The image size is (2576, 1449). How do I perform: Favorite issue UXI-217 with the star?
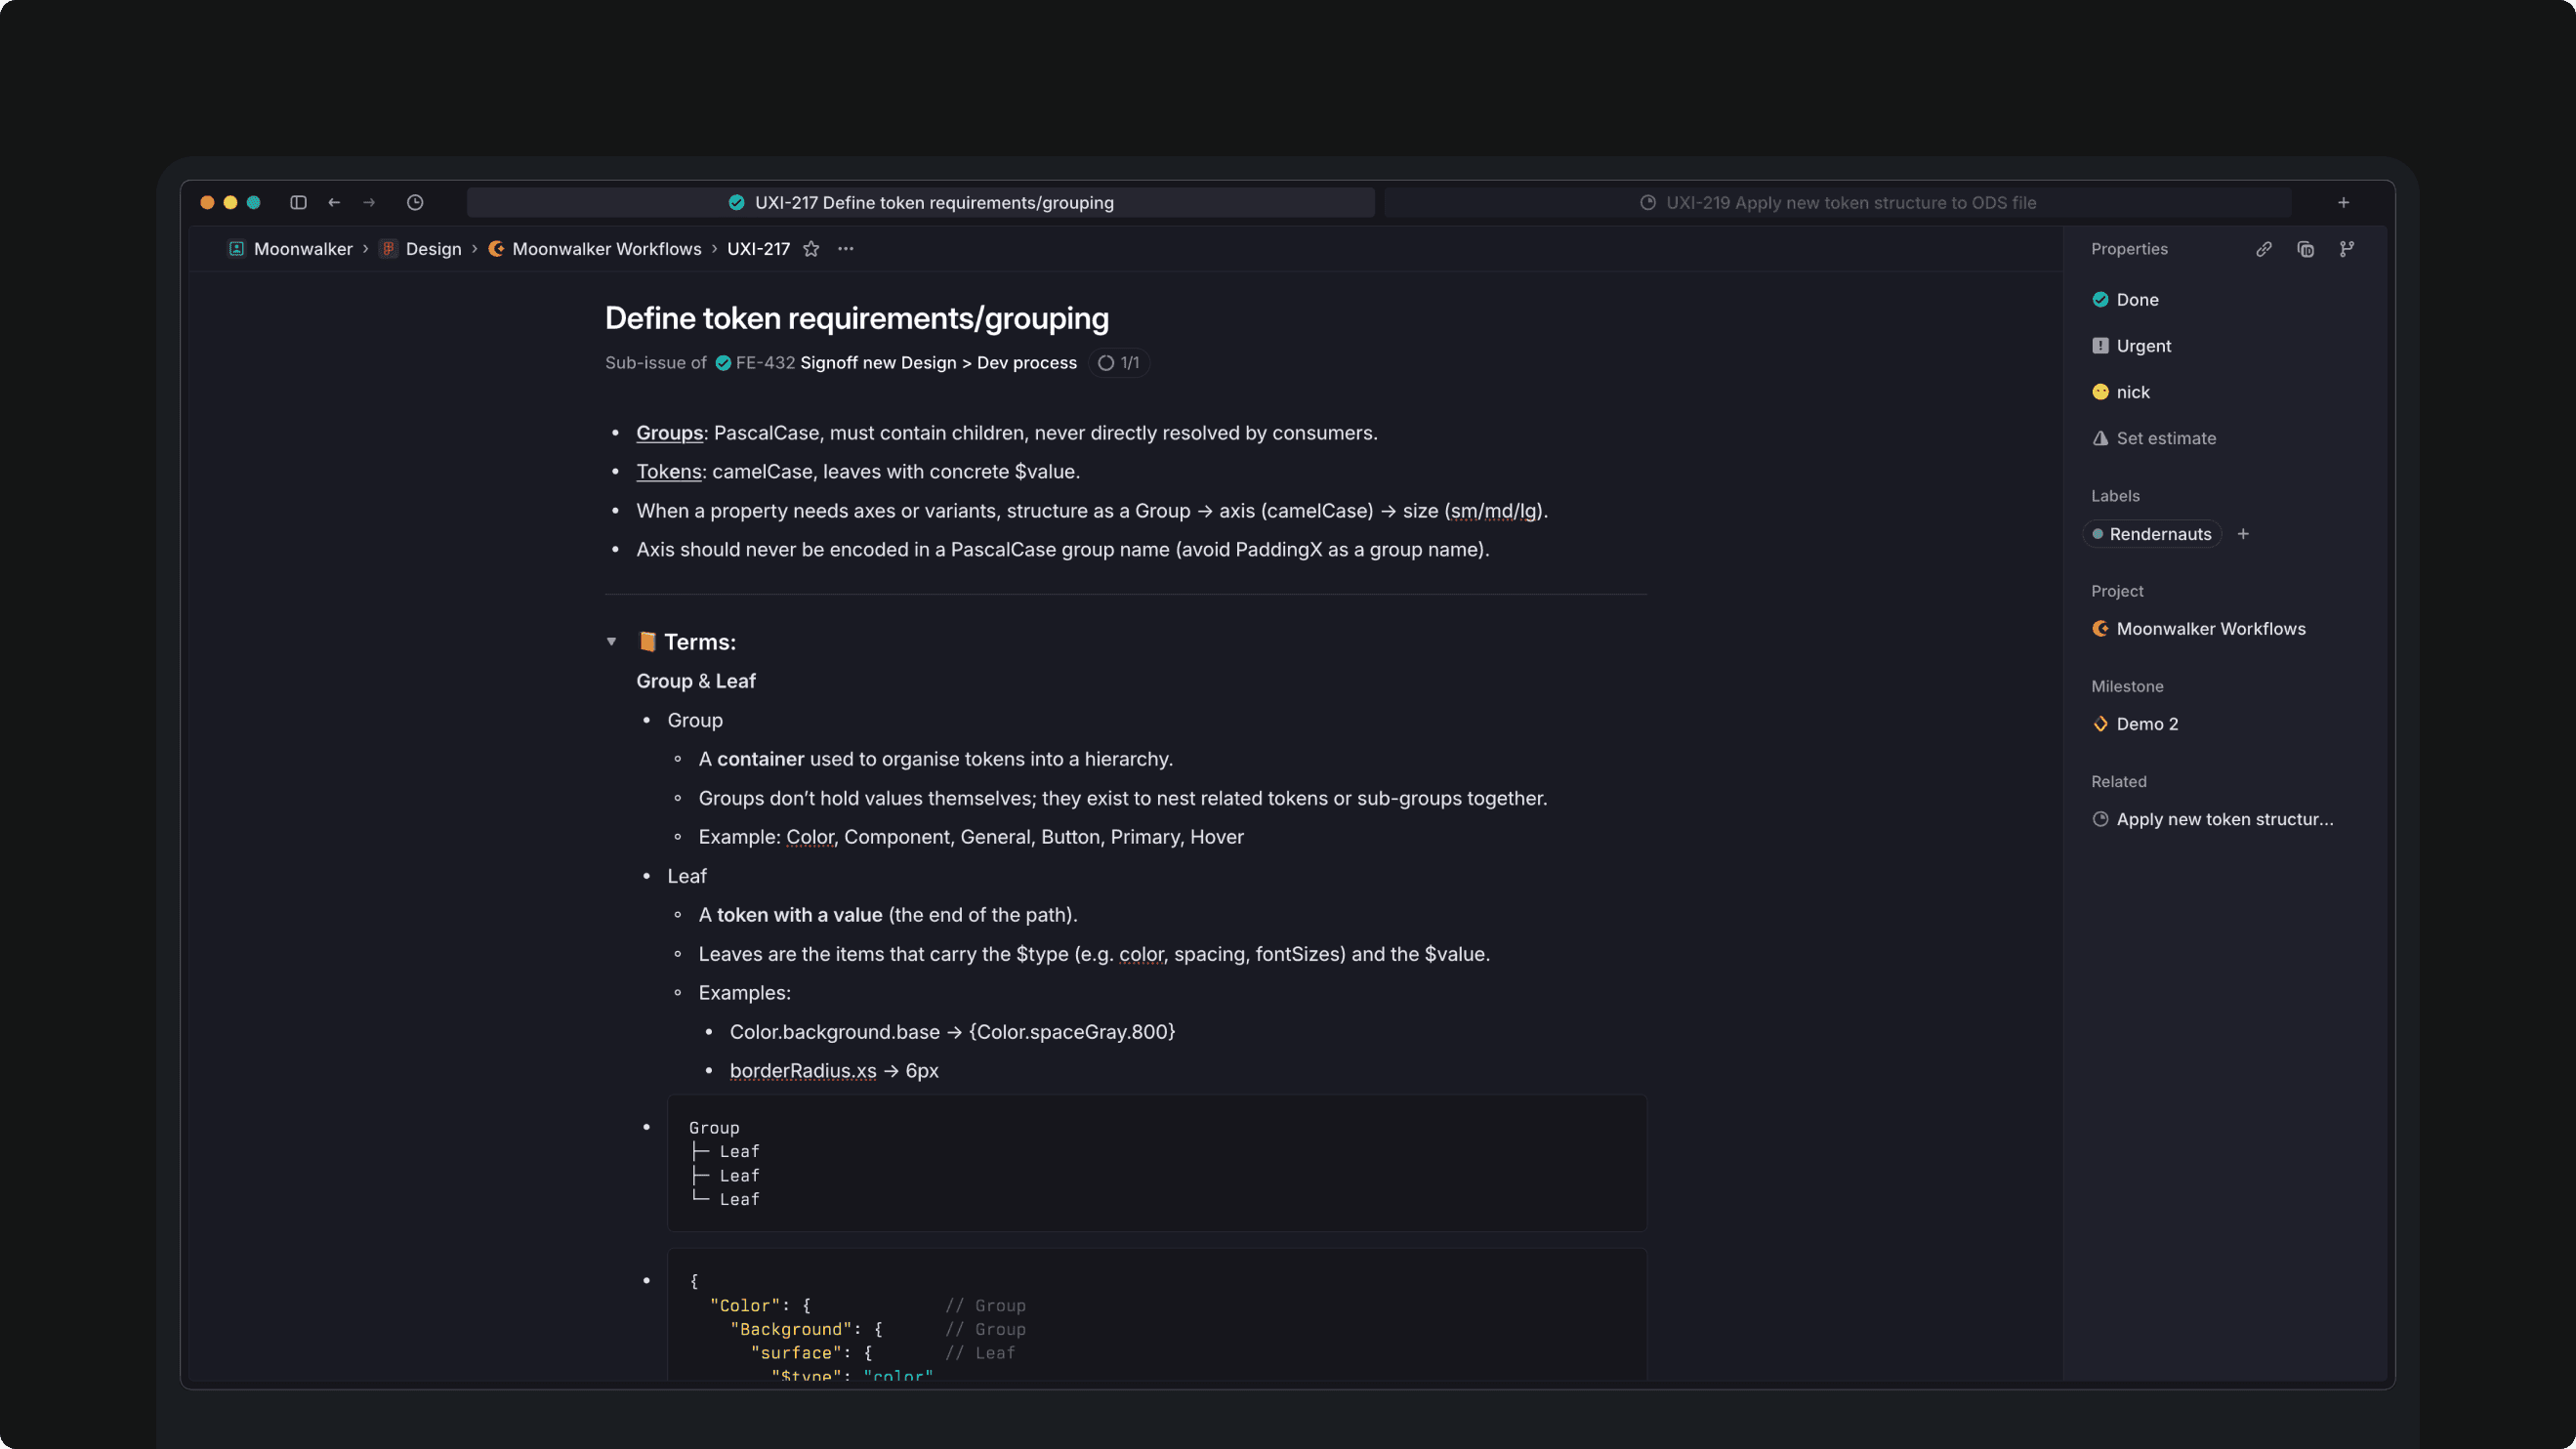click(811, 249)
